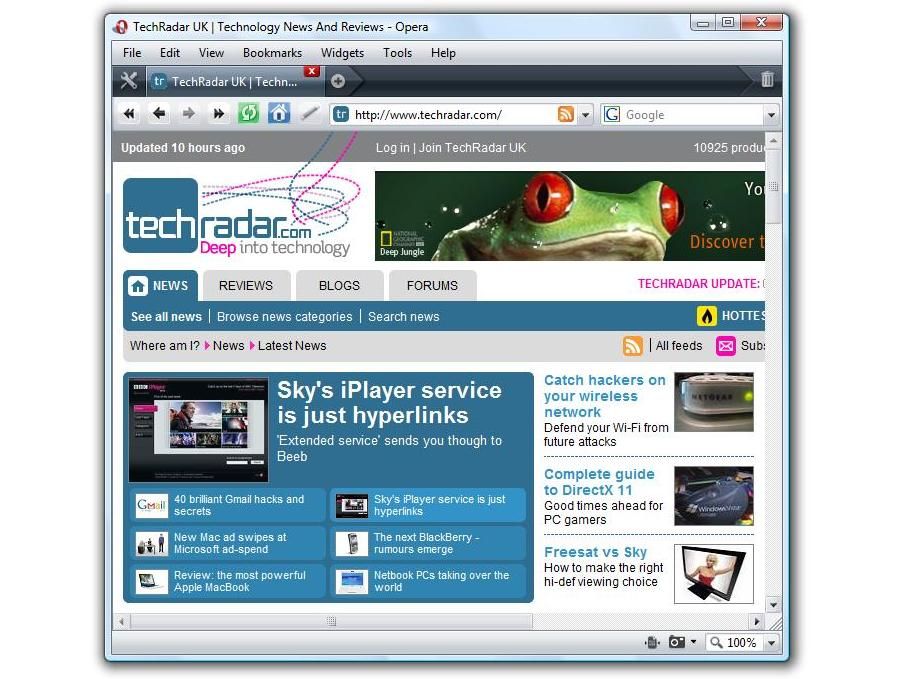
Task: Open the search engine dropdown arrow
Action: click(x=772, y=115)
